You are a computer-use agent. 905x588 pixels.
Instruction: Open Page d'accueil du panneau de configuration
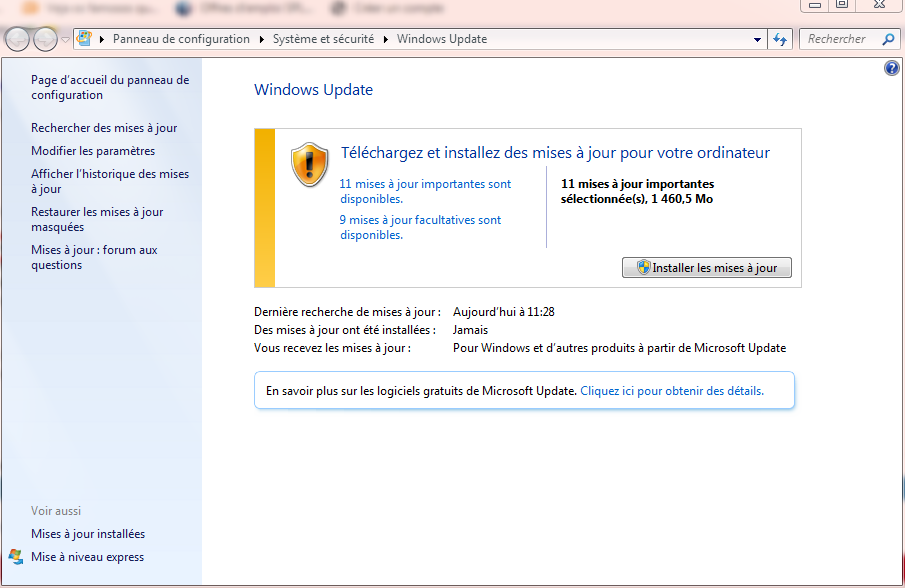110,87
